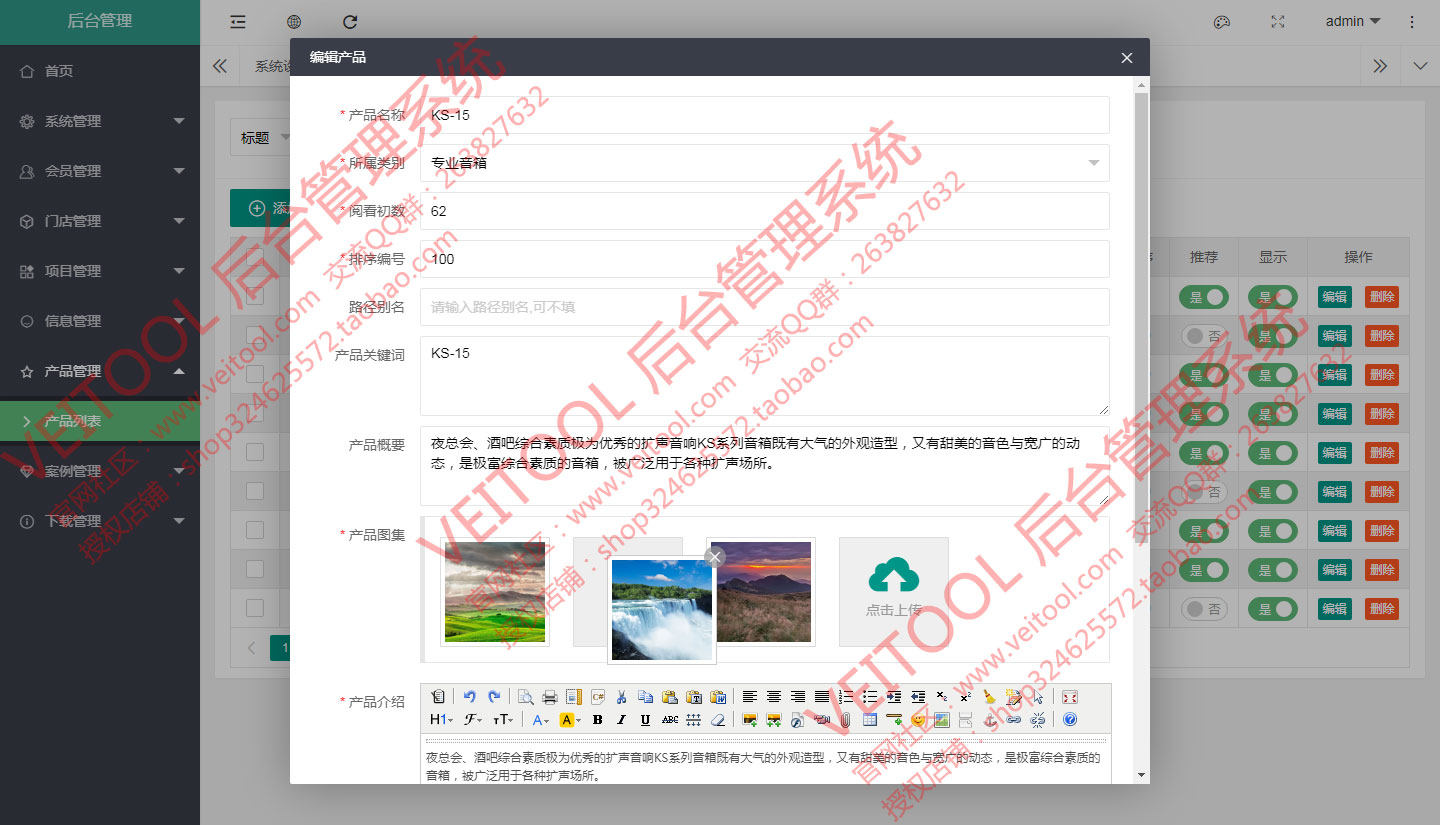The height and width of the screenshot is (825, 1440).
Task: Toggle HTML source view in editor
Action: pyautogui.click(x=438, y=697)
